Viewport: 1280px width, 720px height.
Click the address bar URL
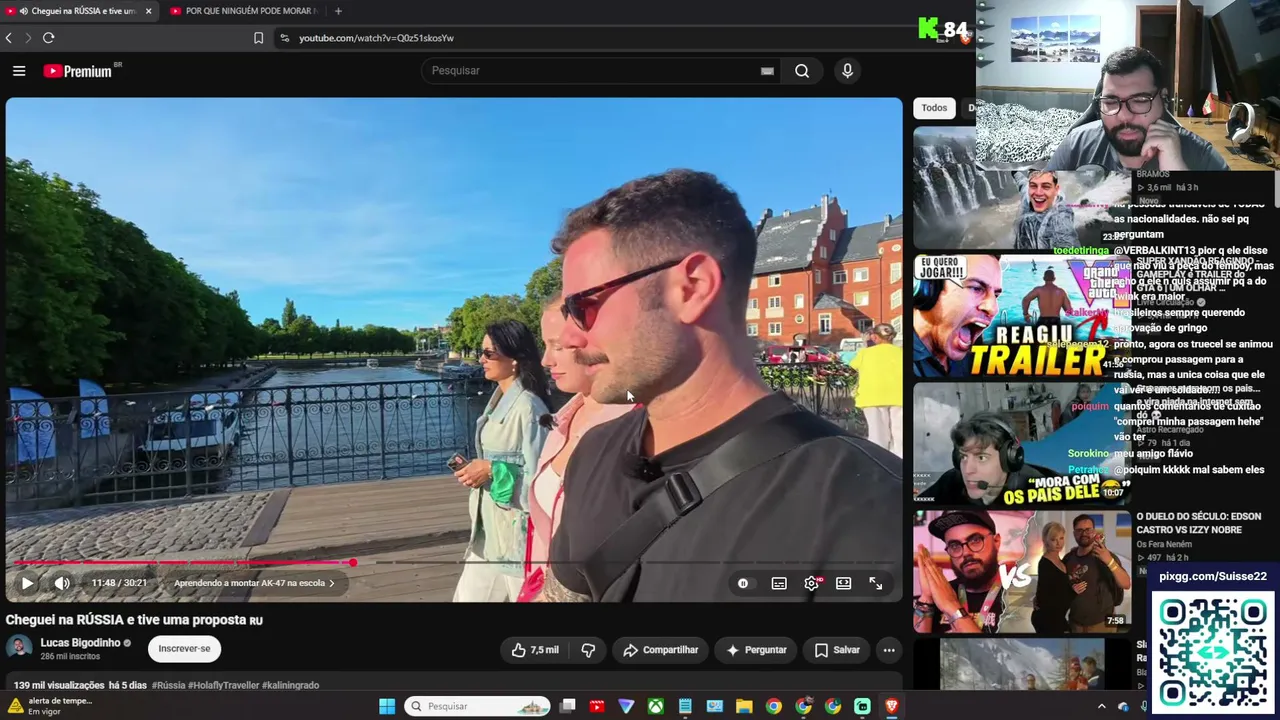tap(376, 38)
